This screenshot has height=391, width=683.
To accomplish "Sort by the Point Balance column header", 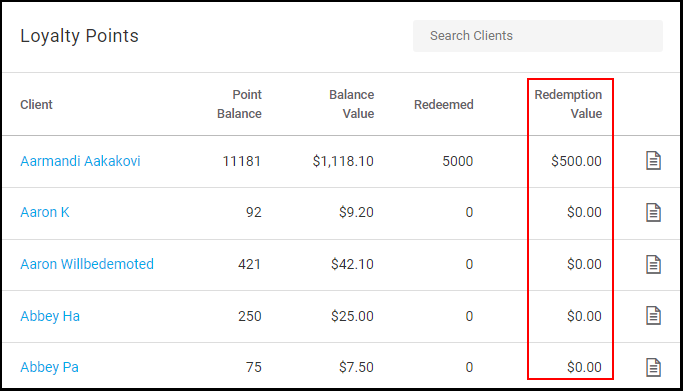I will click(239, 104).
